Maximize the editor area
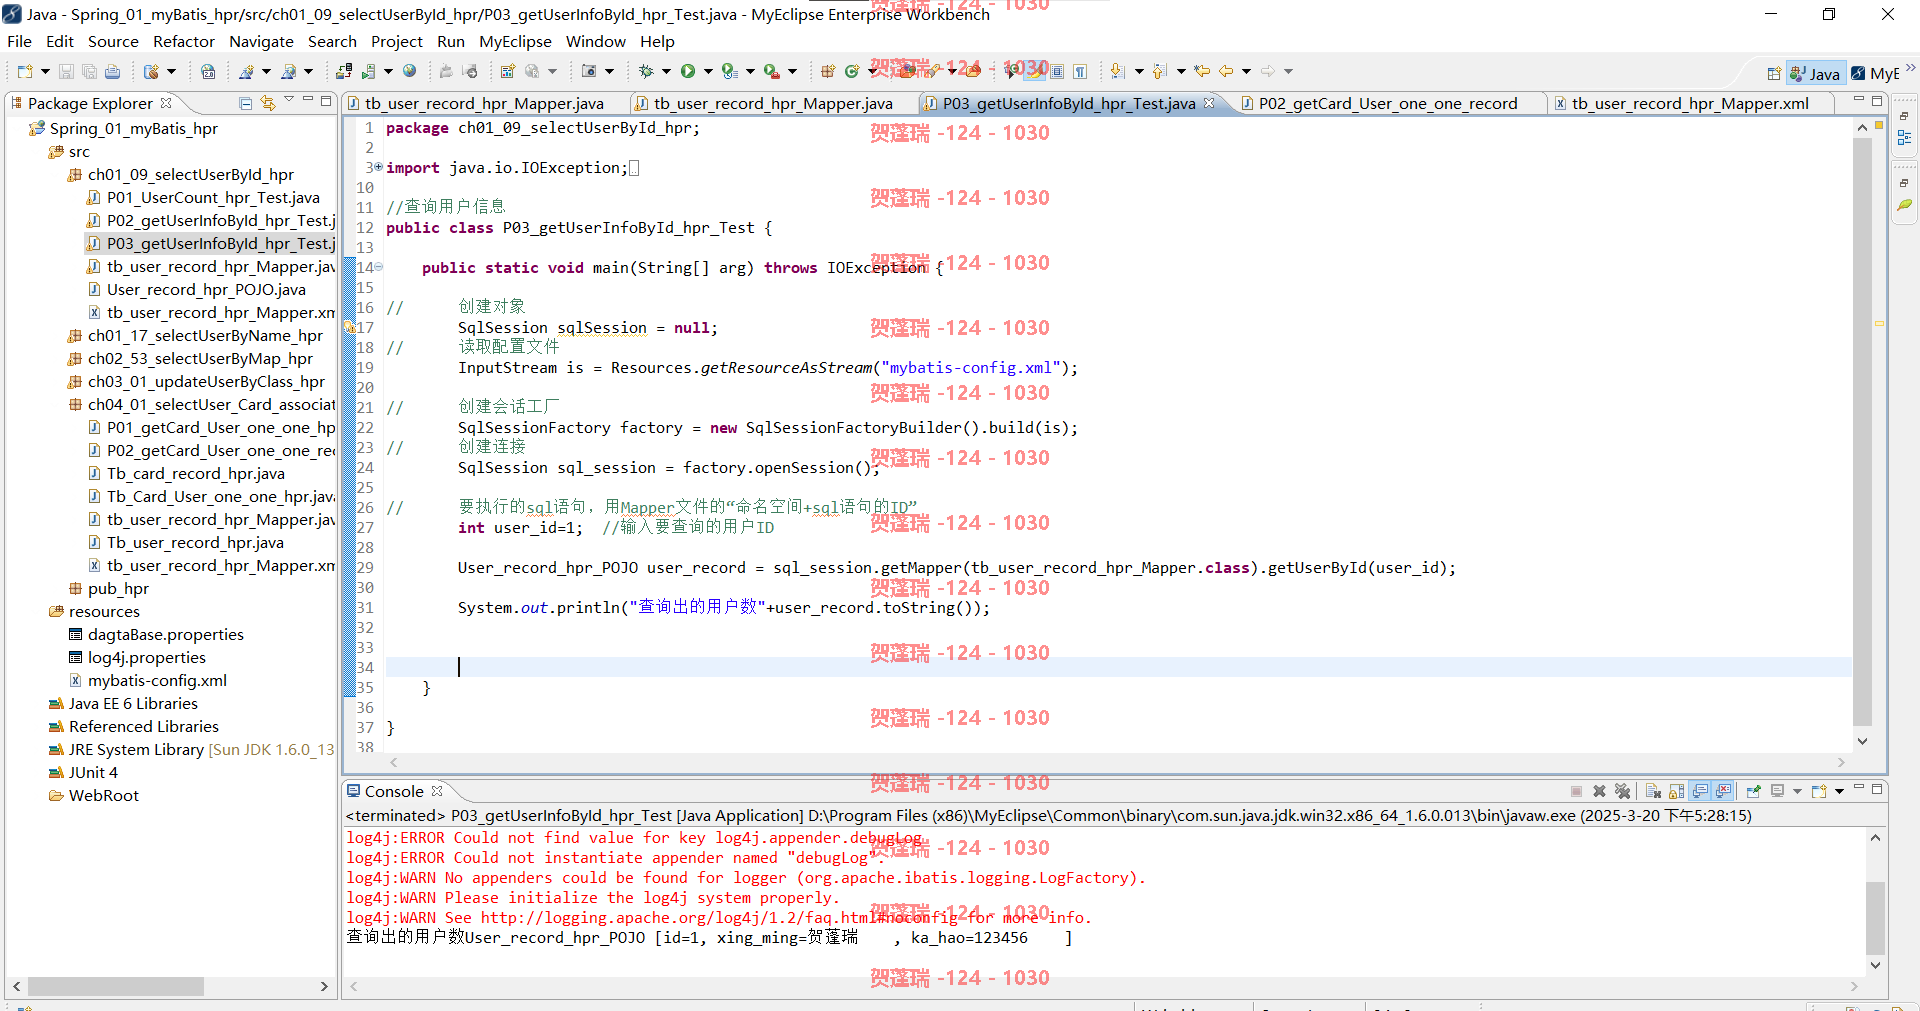Screen dimensions: 1920x1011 (1877, 101)
